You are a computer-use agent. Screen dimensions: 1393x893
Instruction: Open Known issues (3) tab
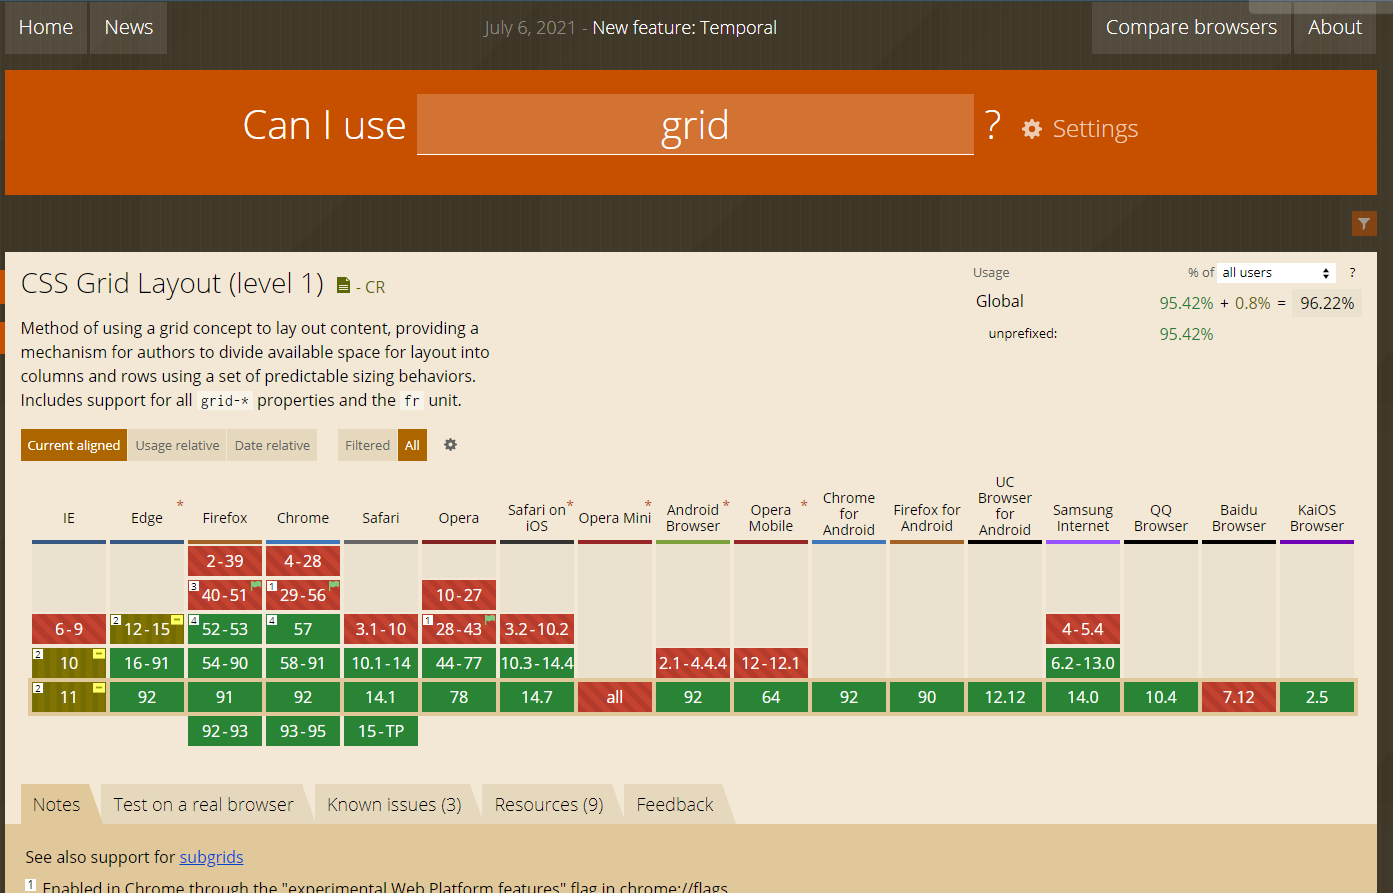click(394, 805)
